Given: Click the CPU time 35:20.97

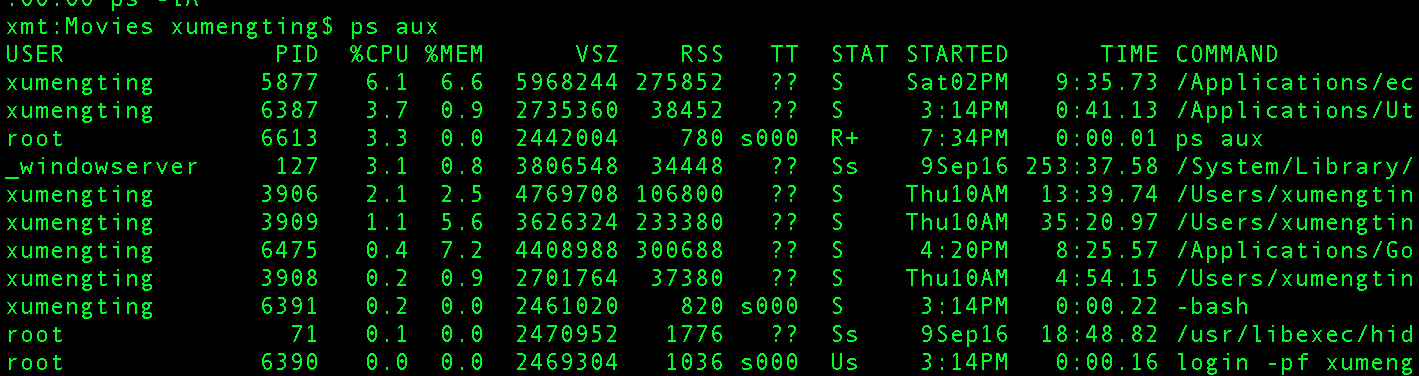Looking at the screenshot, I should [1099, 222].
